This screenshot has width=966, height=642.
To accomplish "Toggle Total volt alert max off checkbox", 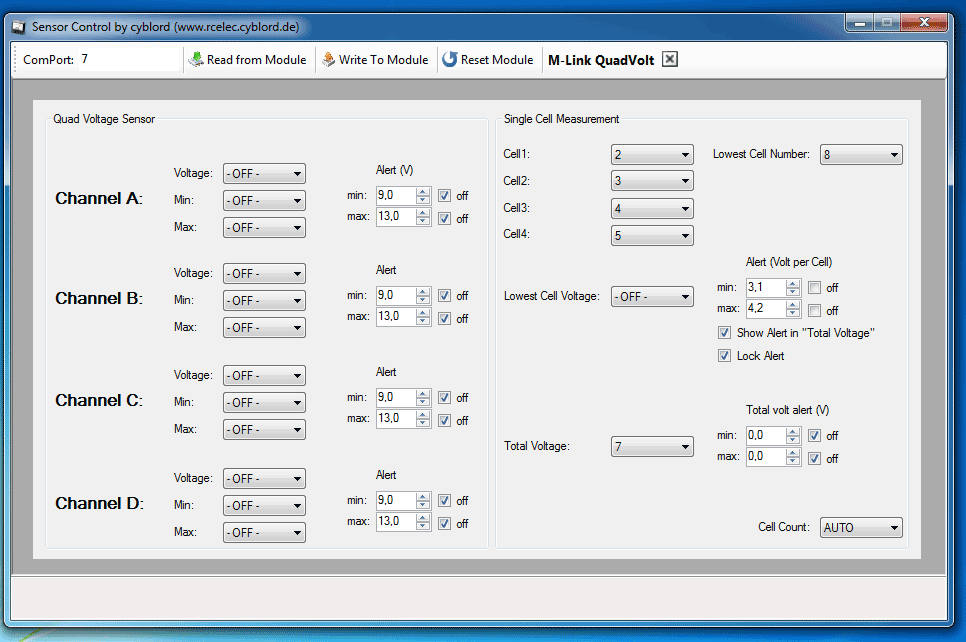I will coord(814,458).
